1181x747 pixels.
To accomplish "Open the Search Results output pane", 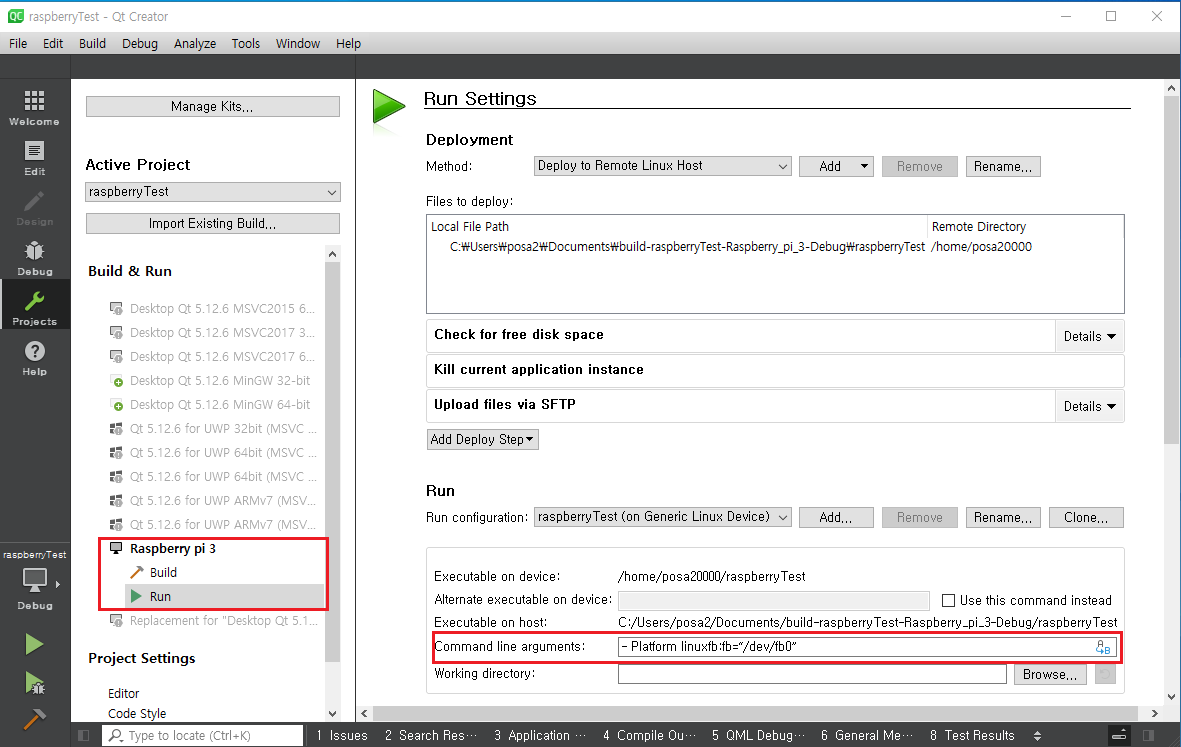I will 431,736.
